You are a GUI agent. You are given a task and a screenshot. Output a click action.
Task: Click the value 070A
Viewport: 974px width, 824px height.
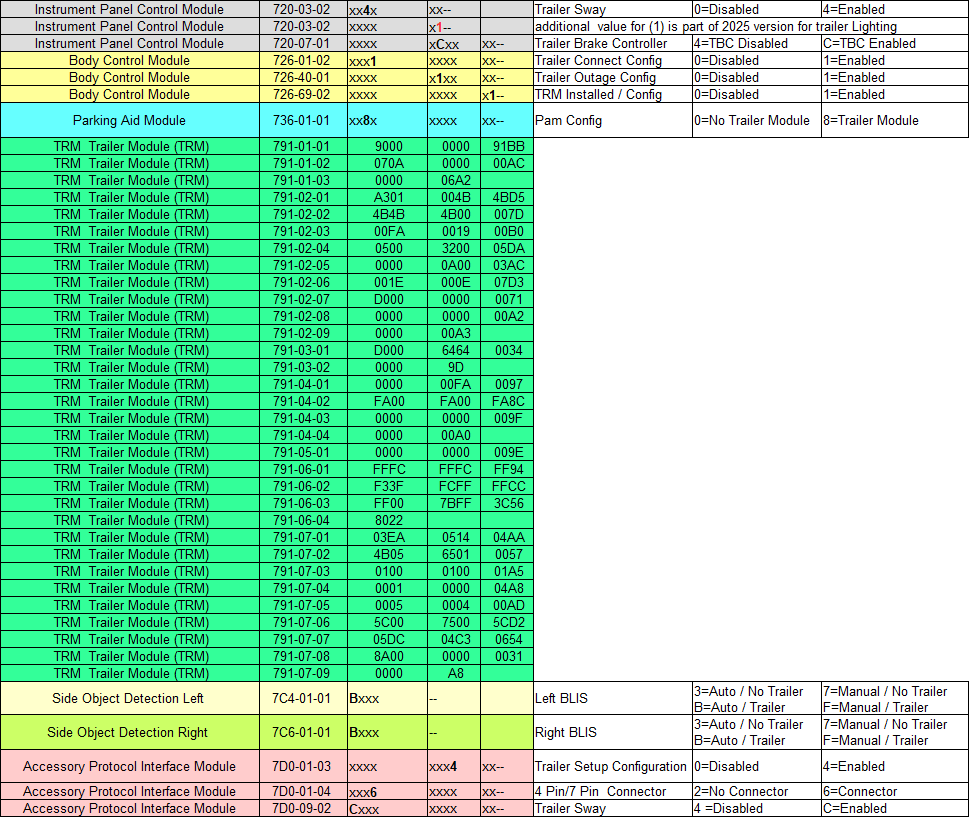pyautogui.click(x=388, y=163)
